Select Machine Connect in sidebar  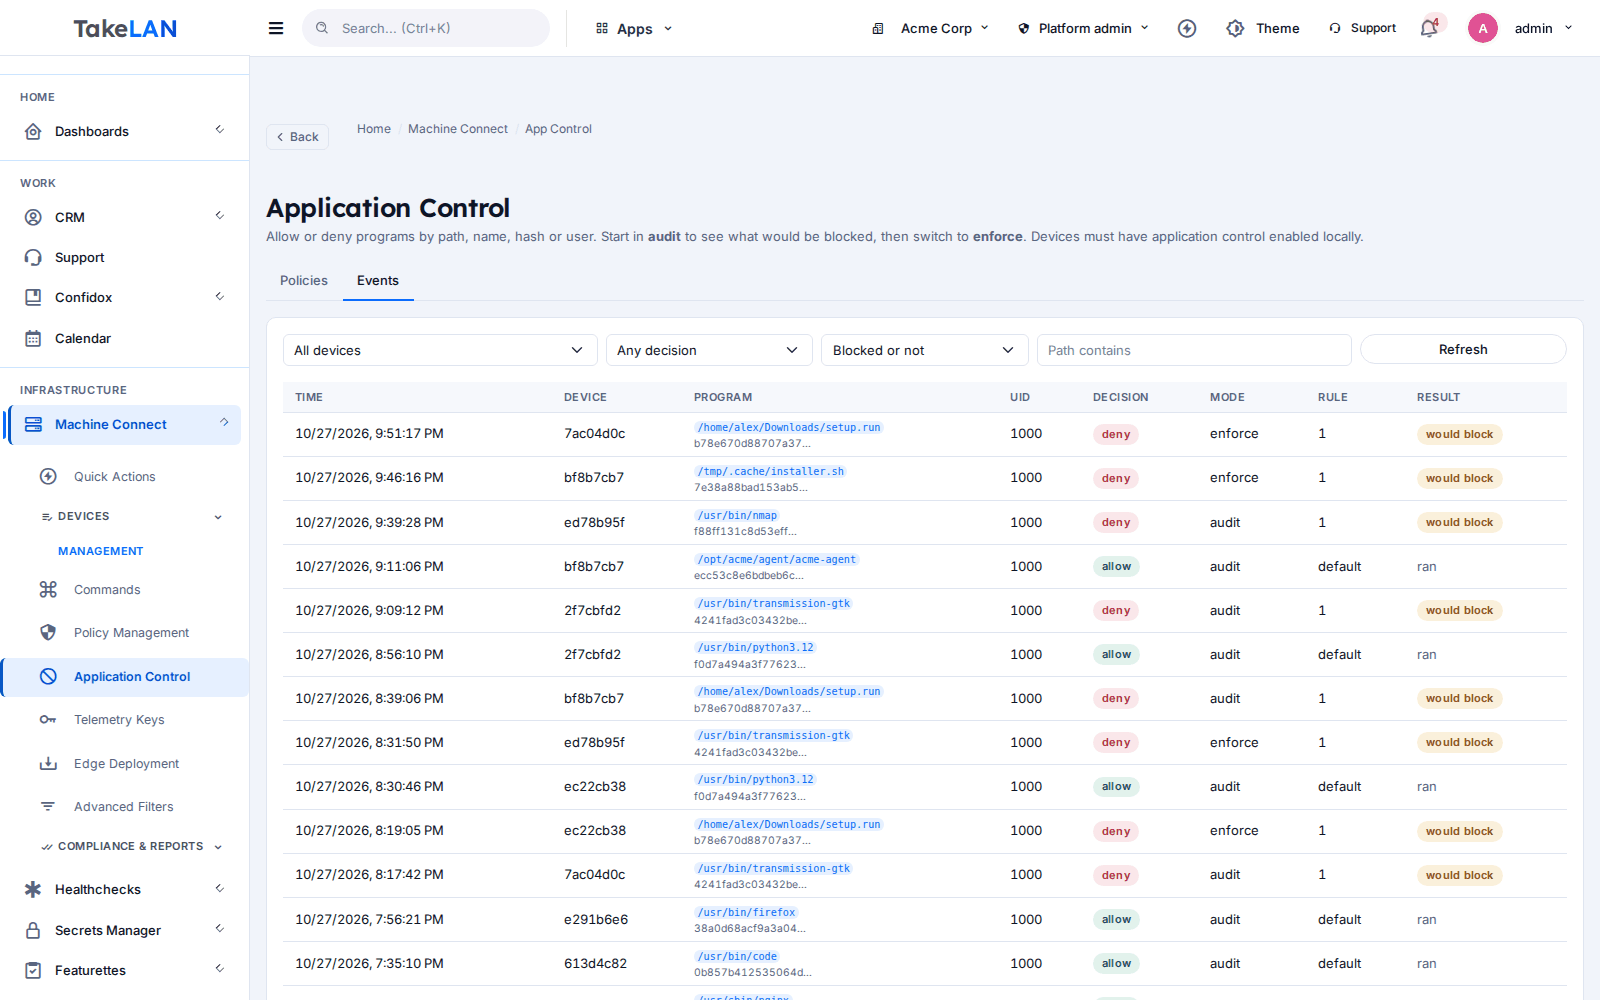[x=124, y=424]
